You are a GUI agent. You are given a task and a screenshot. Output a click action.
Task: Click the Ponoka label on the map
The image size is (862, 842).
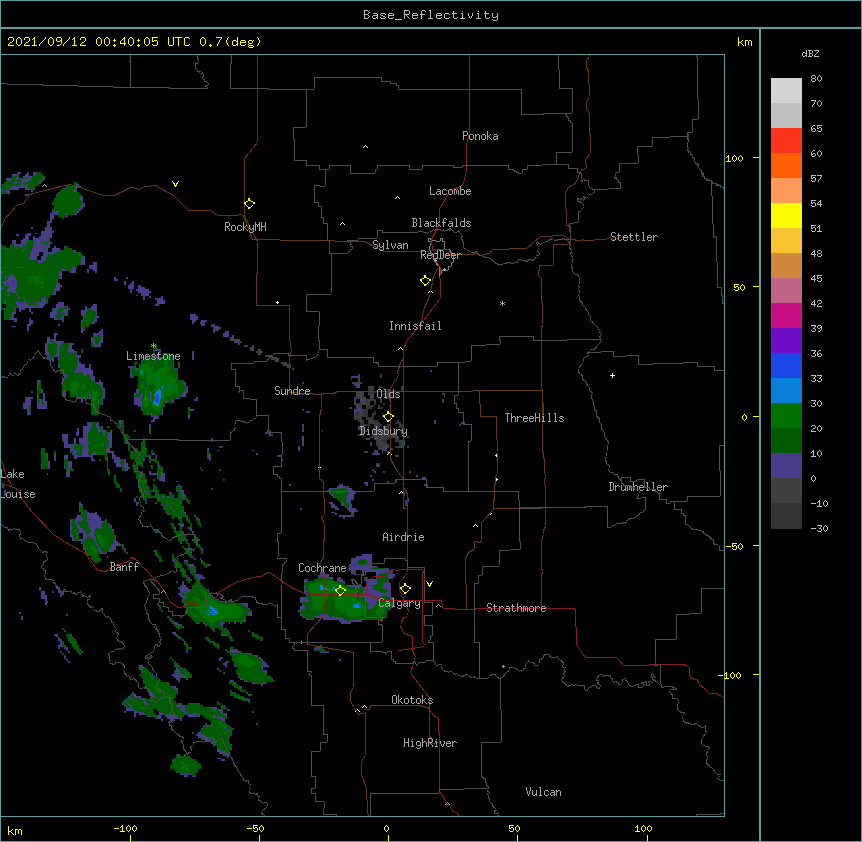tap(480, 136)
